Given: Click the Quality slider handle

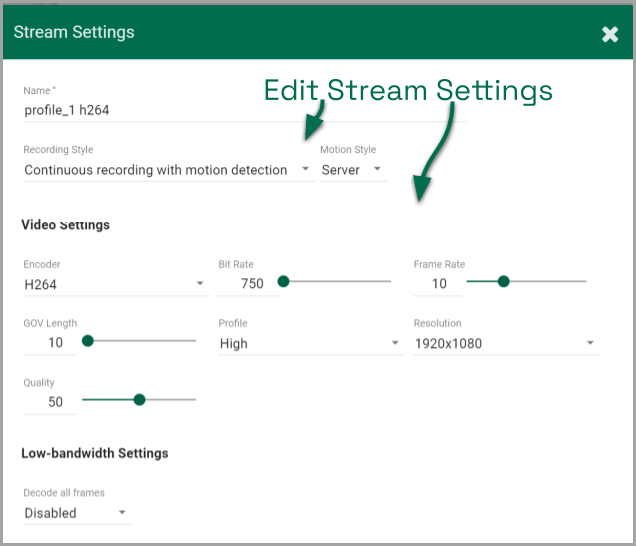Looking at the screenshot, I should tap(139, 400).
